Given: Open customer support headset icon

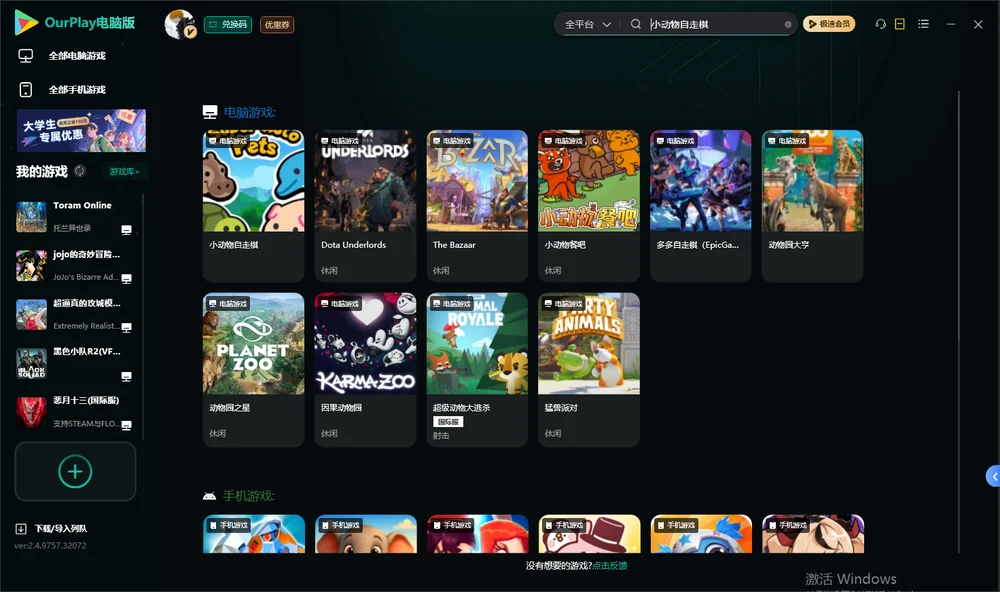Looking at the screenshot, I should click(881, 24).
